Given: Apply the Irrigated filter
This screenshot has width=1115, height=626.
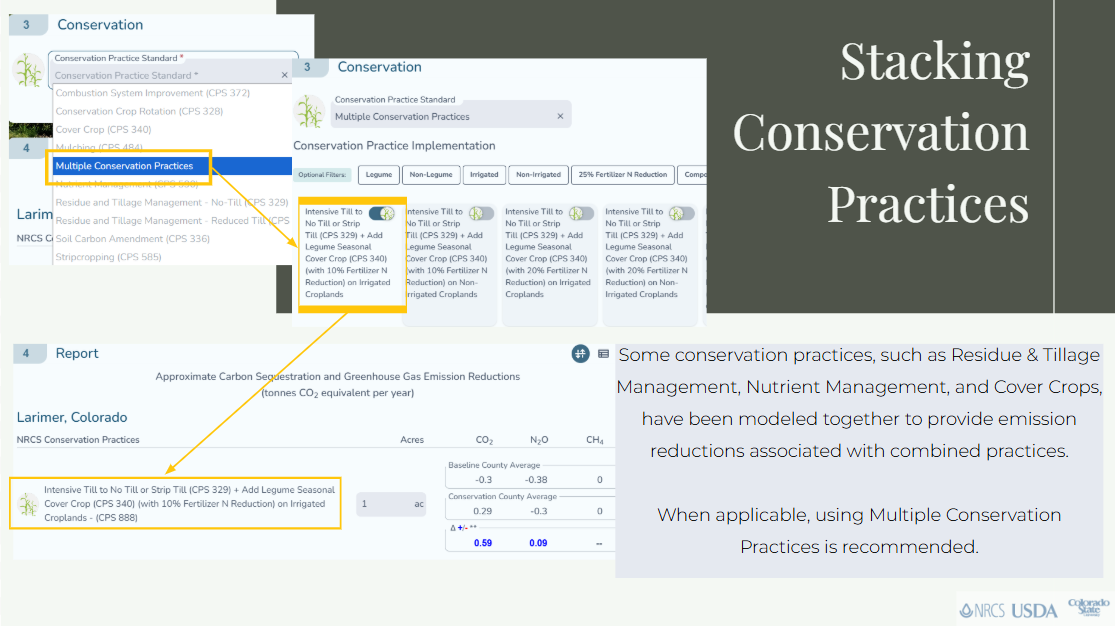Looking at the screenshot, I should (484, 174).
